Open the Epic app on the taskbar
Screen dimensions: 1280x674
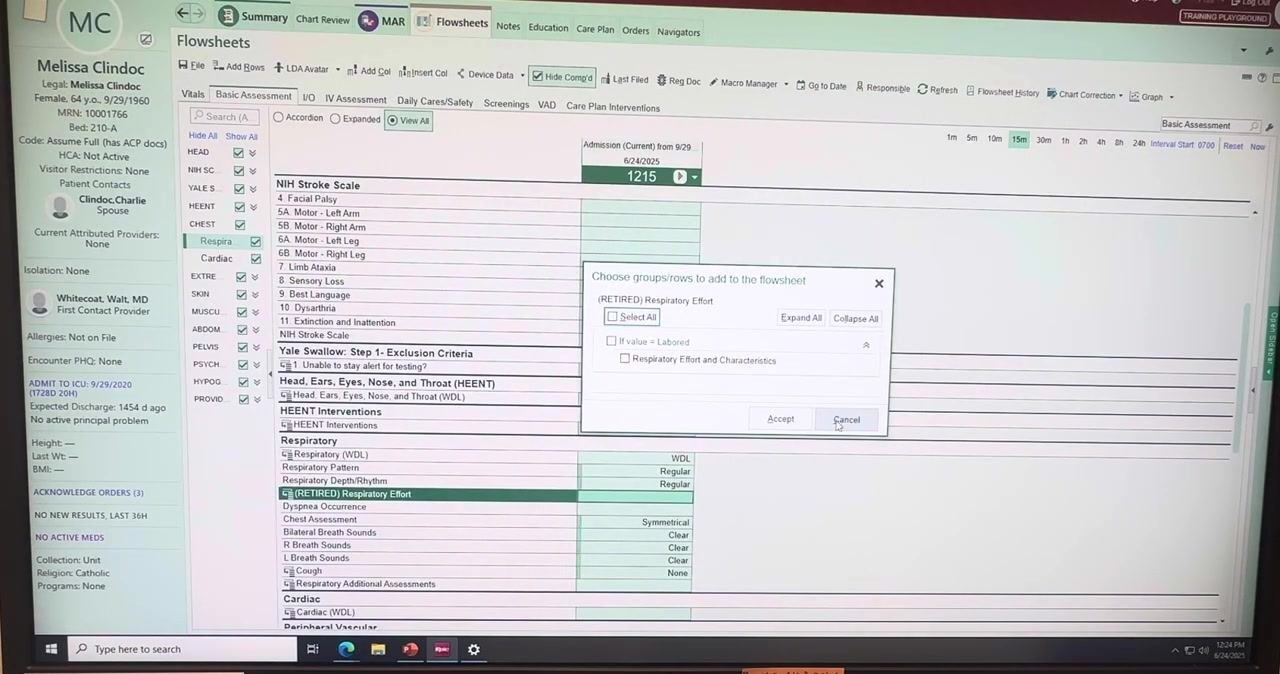tap(441, 649)
